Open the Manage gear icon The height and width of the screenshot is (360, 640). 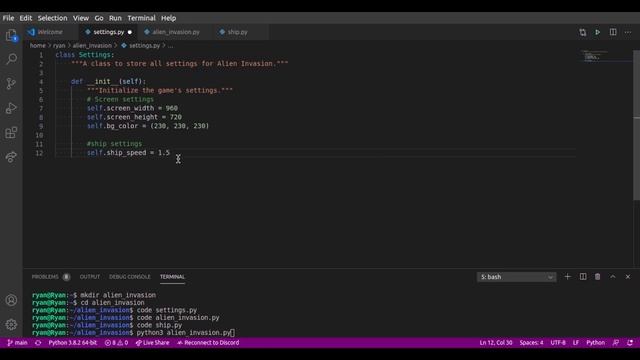point(11,324)
